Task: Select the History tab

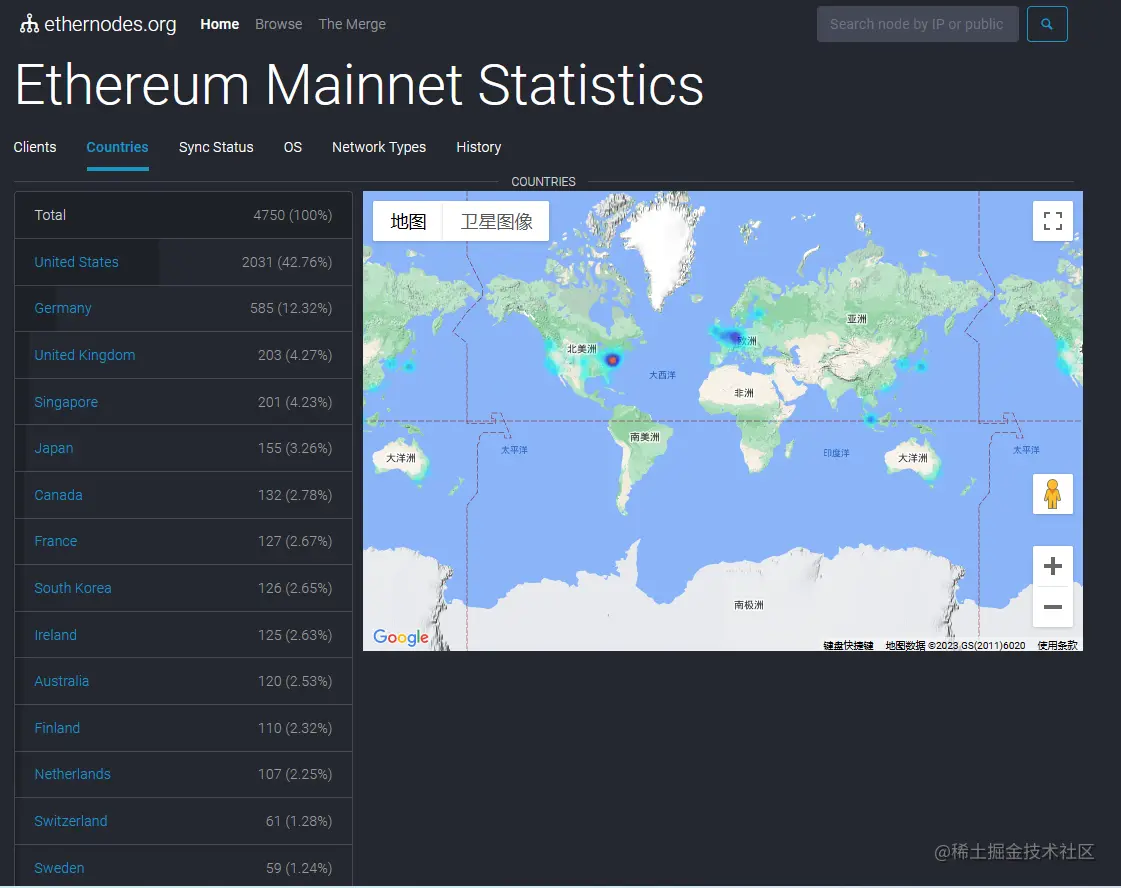Action: pyautogui.click(x=479, y=147)
